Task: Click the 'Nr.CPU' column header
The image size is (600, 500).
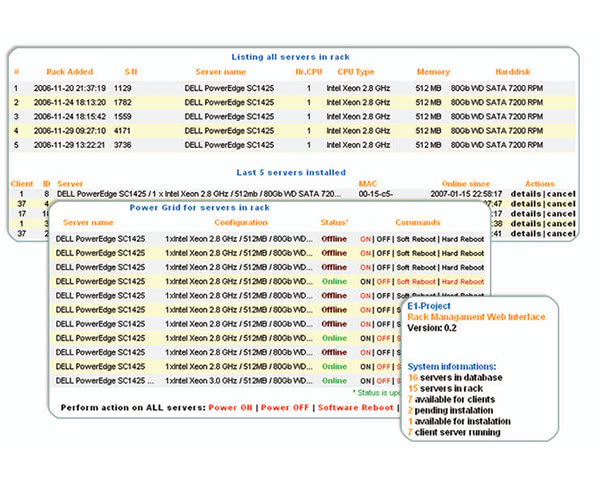Action: [309, 72]
